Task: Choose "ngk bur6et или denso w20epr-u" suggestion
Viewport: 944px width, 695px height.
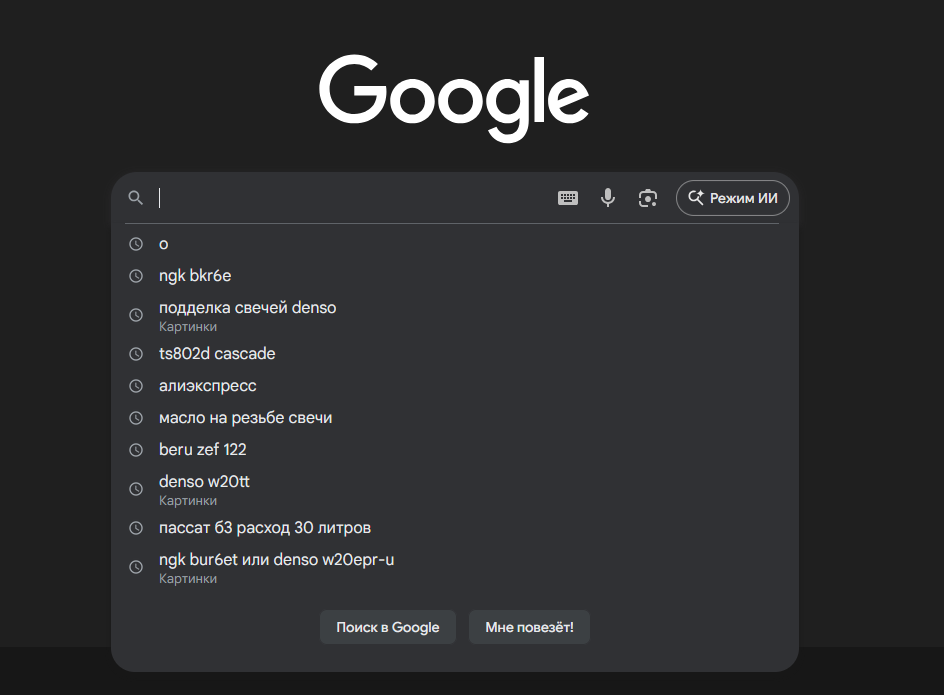Action: (x=276, y=560)
